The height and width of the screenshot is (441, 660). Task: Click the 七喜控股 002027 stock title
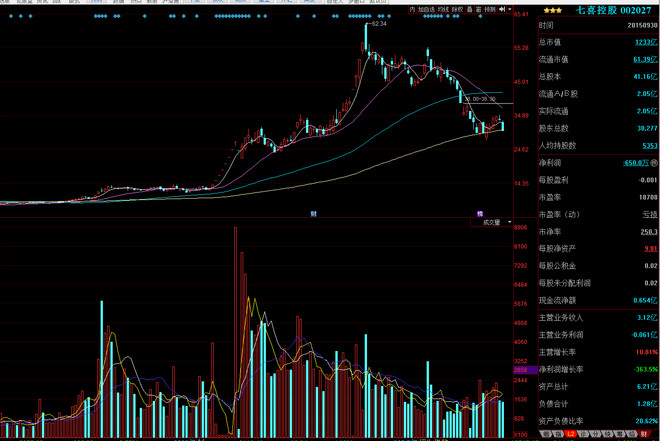point(613,10)
